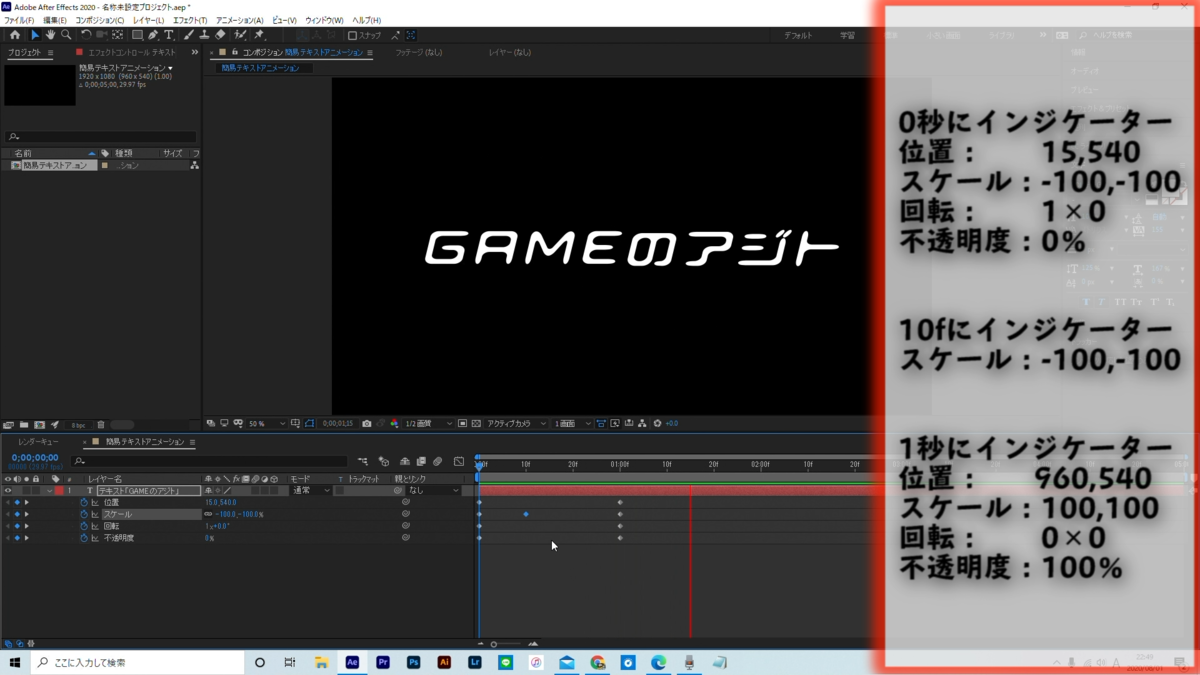
Task: Open the 通常 blend mode dropdown
Action: [x=312, y=491]
